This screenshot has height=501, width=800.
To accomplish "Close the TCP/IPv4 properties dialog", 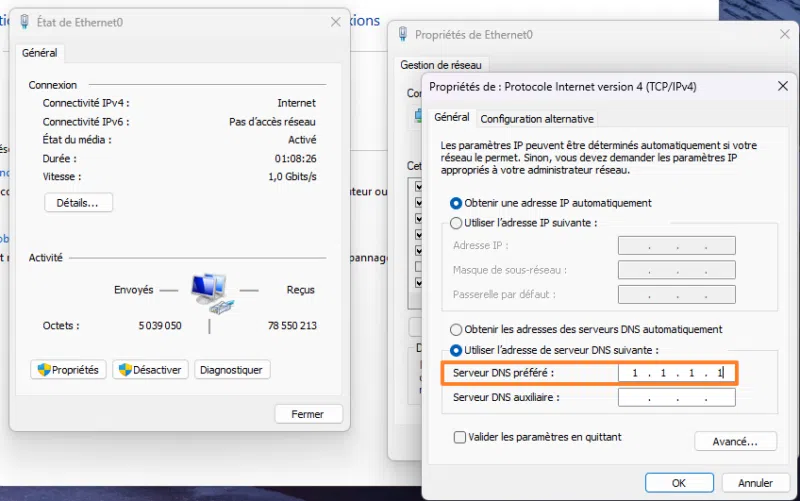I will point(783,86).
